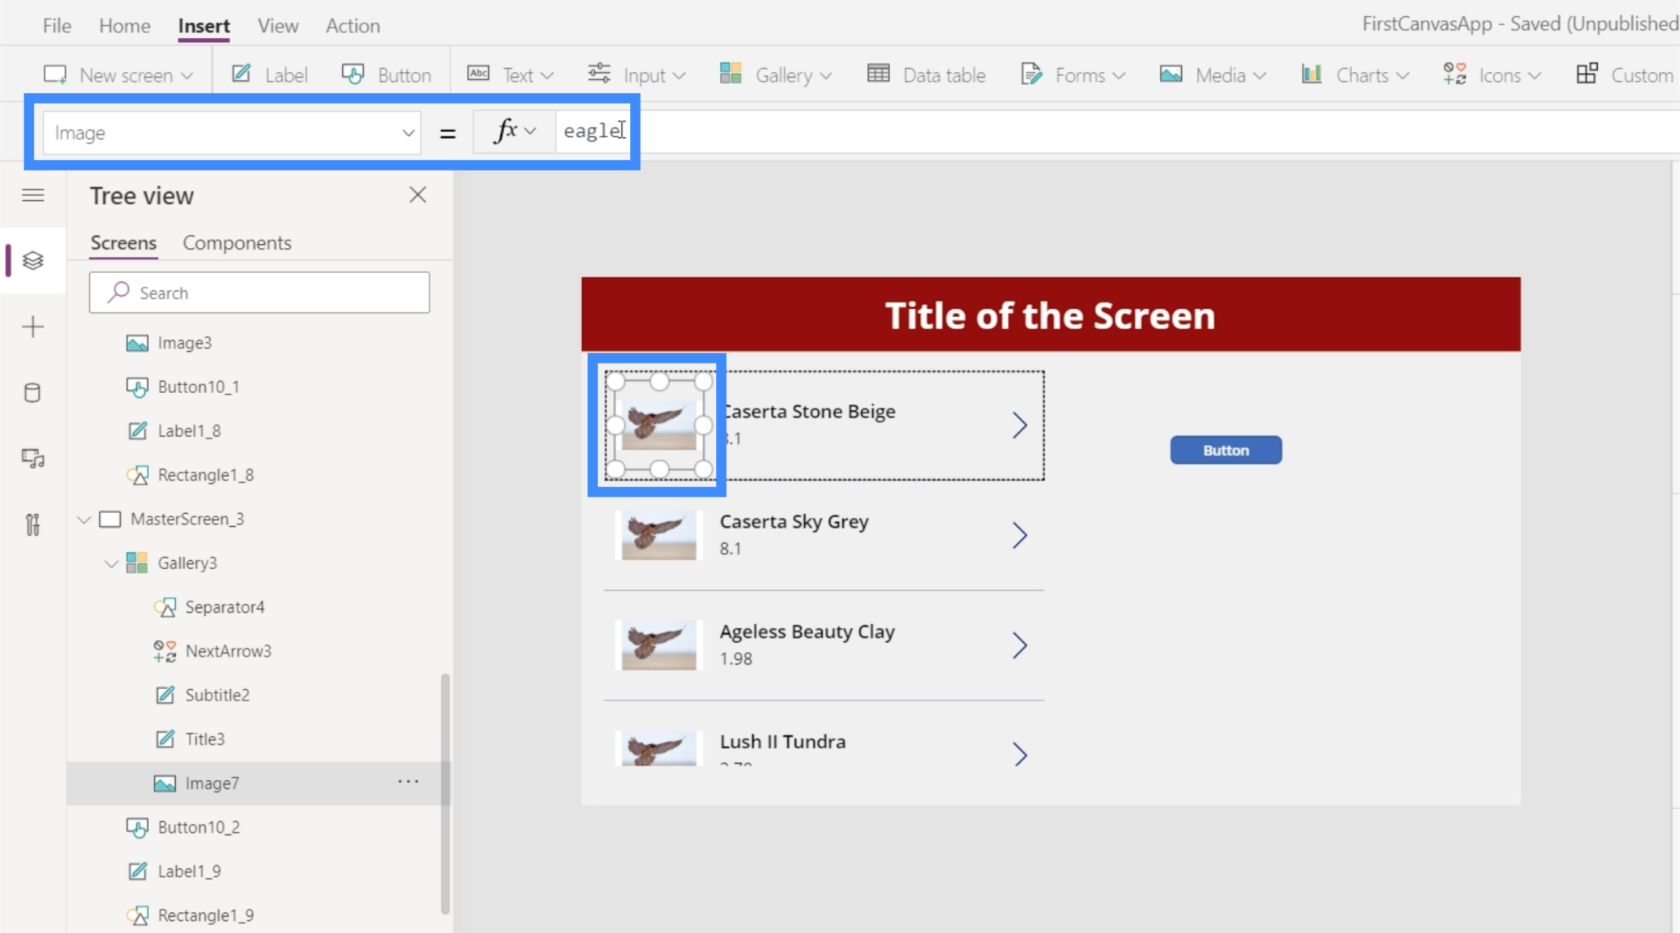Open the Charts dropdown

point(1355,75)
